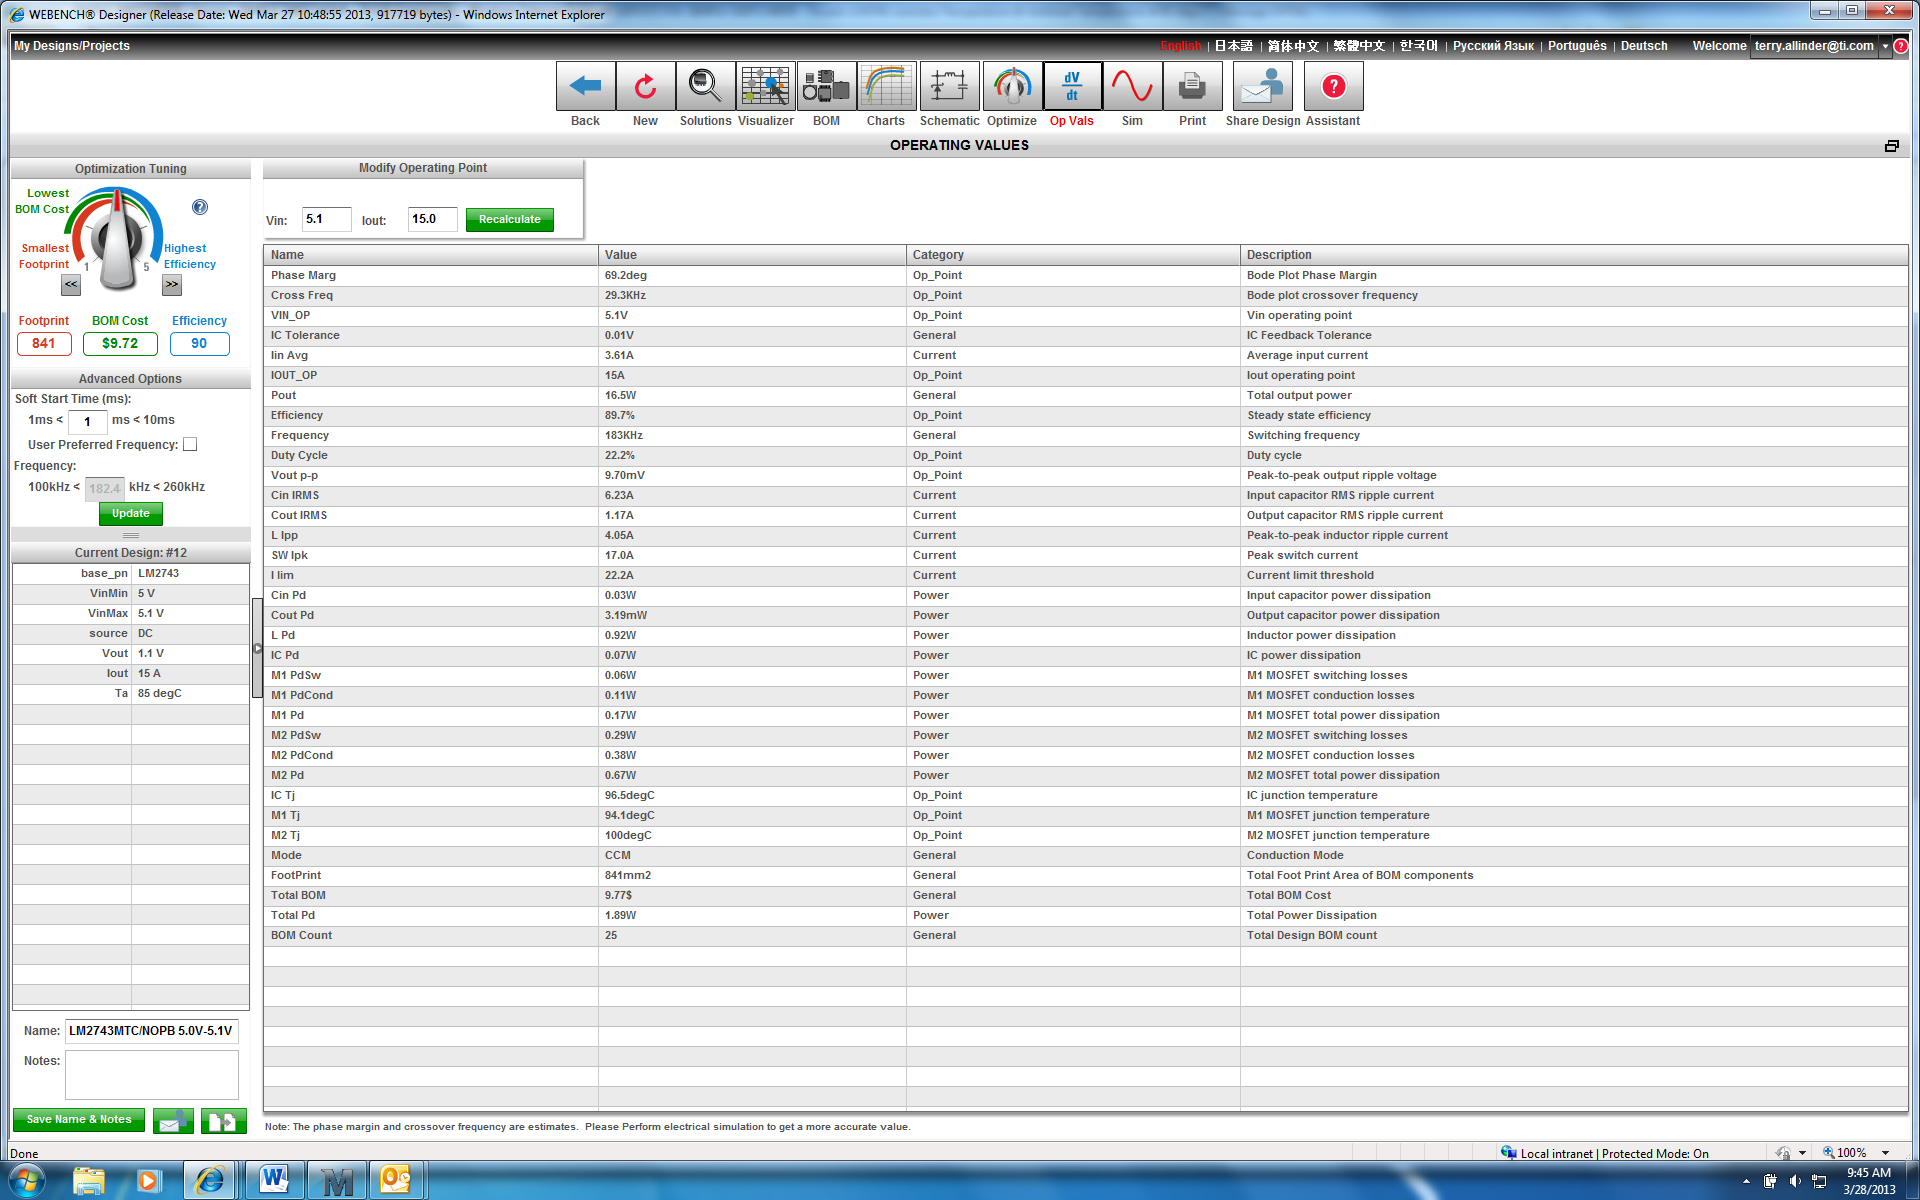The width and height of the screenshot is (1920, 1200).
Task: Open the Schematic view
Action: point(949,87)
